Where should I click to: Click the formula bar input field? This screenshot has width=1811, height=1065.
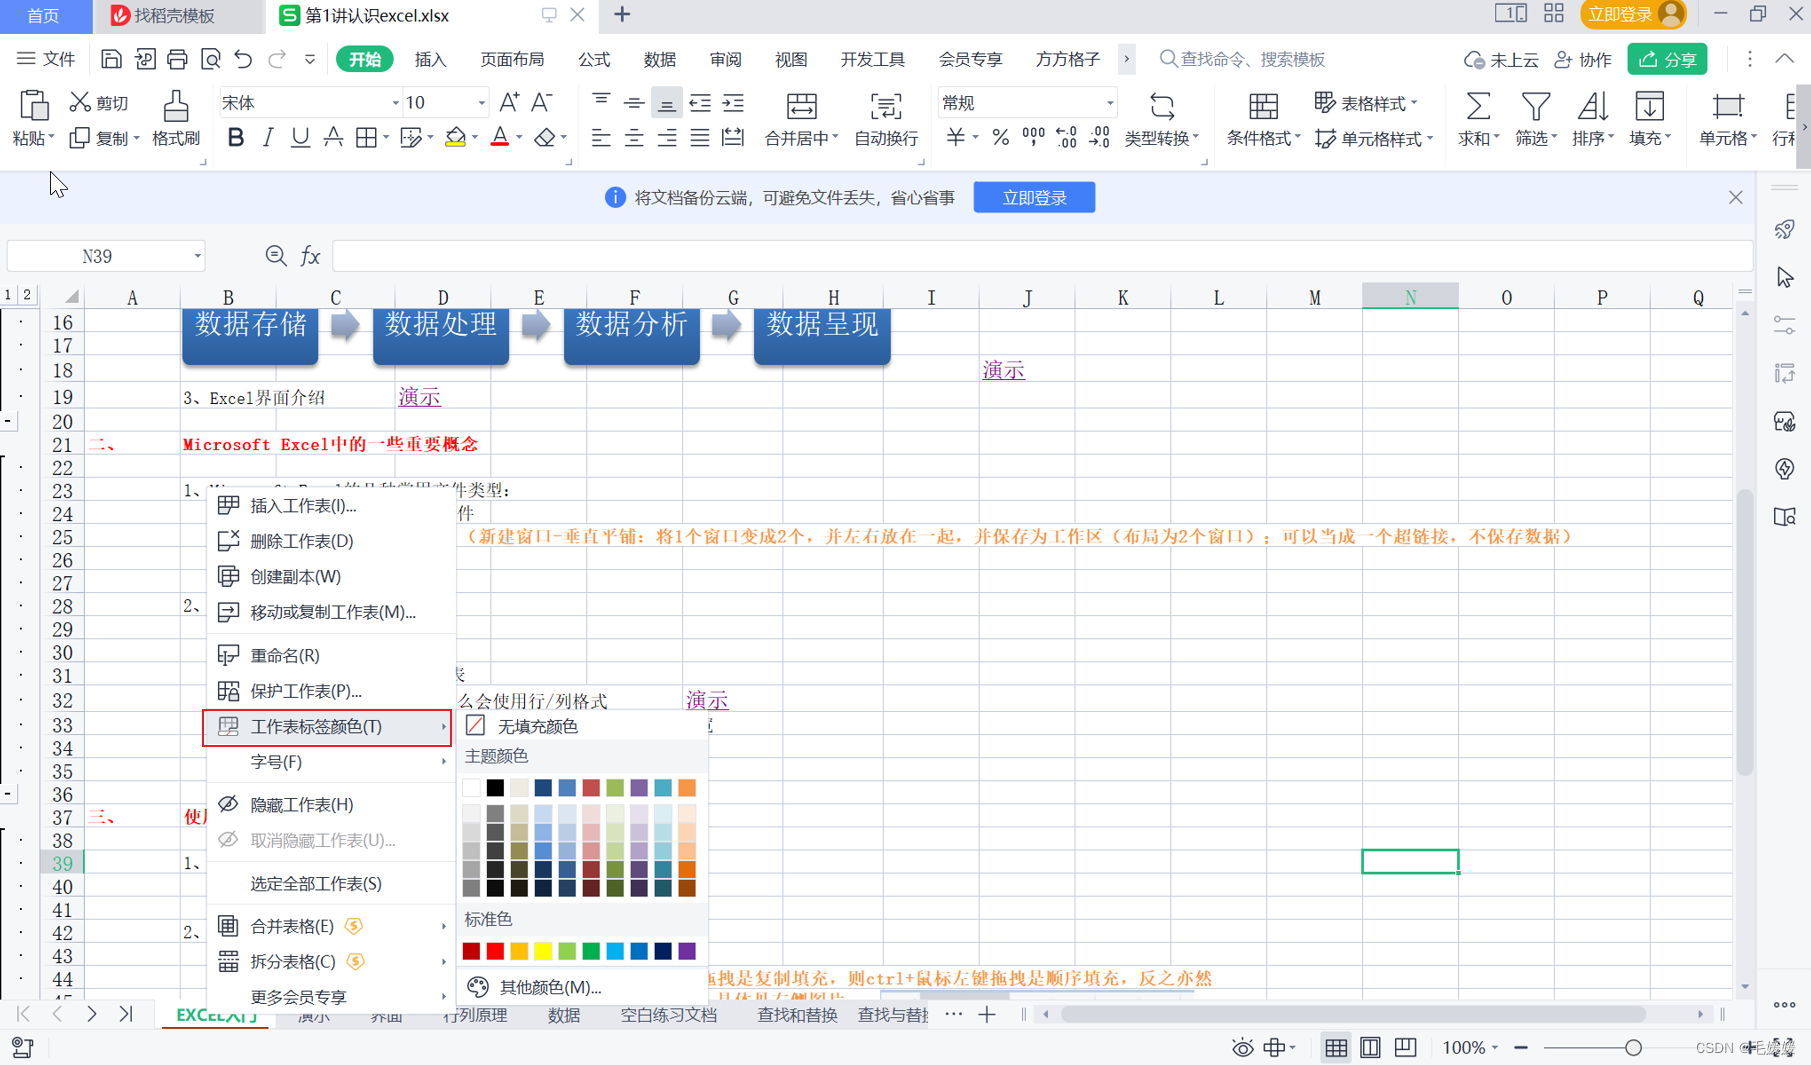tap(1042, 256)
